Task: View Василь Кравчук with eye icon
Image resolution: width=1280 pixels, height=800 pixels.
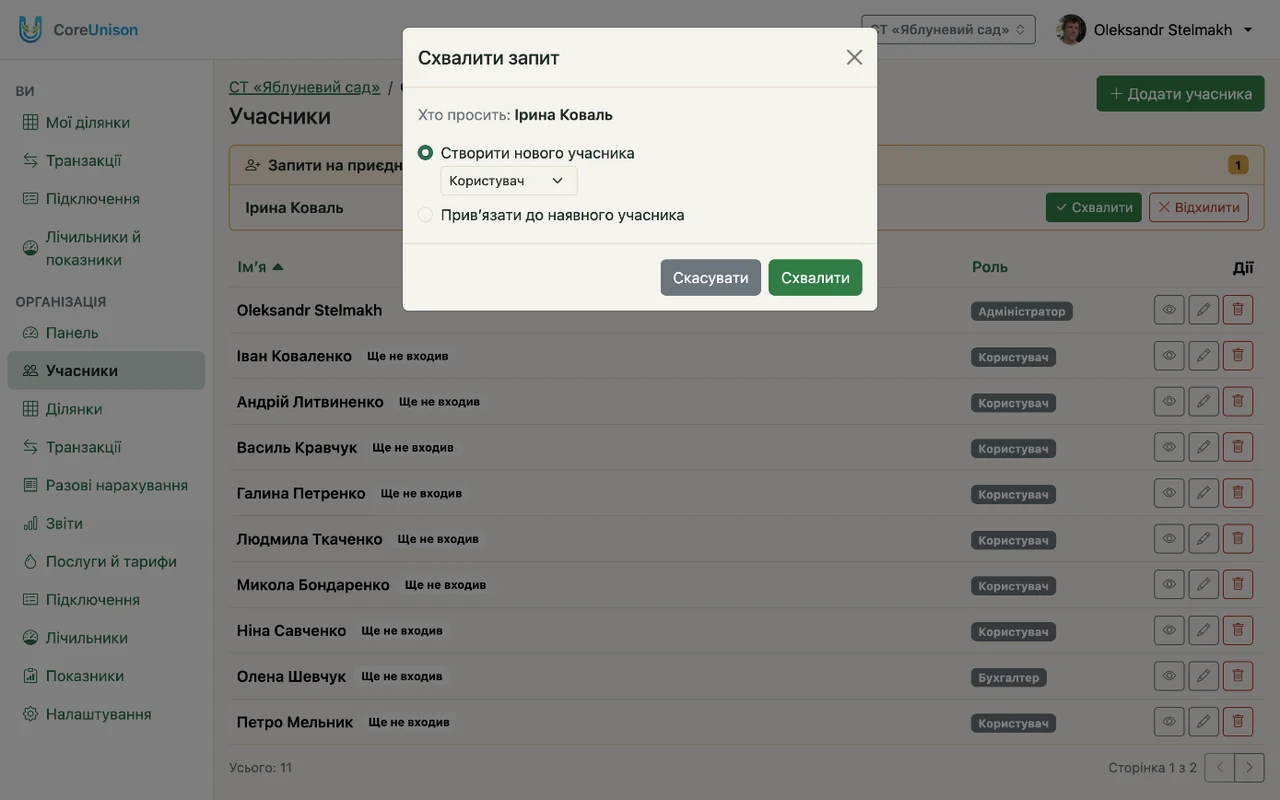Action: tap(1169, 447)
